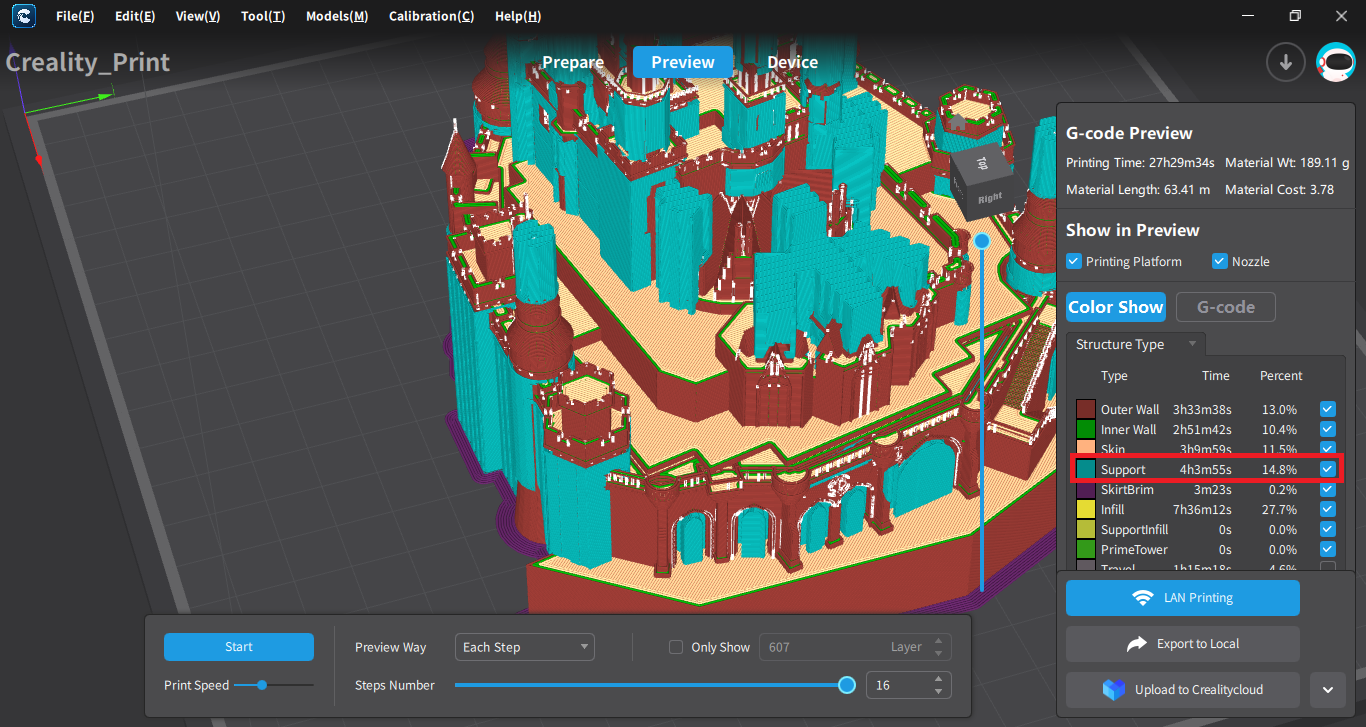Toggle the Nozzle checkbox
Screen dimensions: 1366x727
click(1219, 262)
